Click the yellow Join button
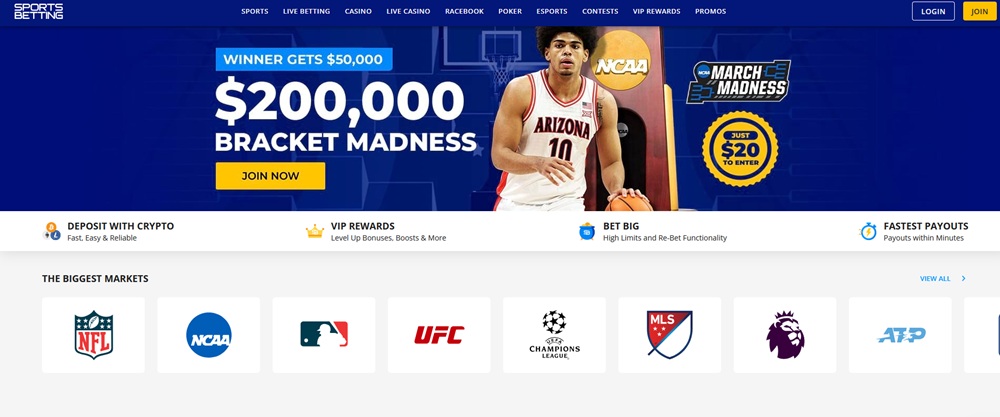 coord(980,11)
